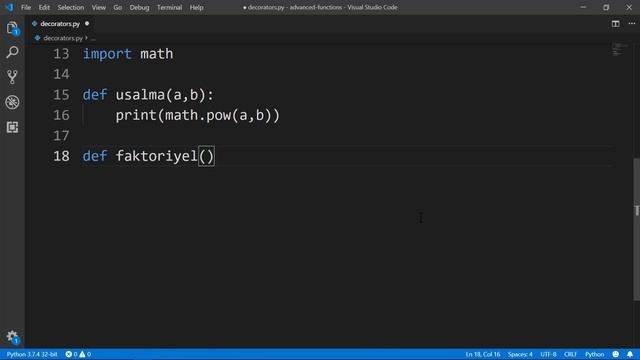Click the empty line 17

[x=347, y=136]
